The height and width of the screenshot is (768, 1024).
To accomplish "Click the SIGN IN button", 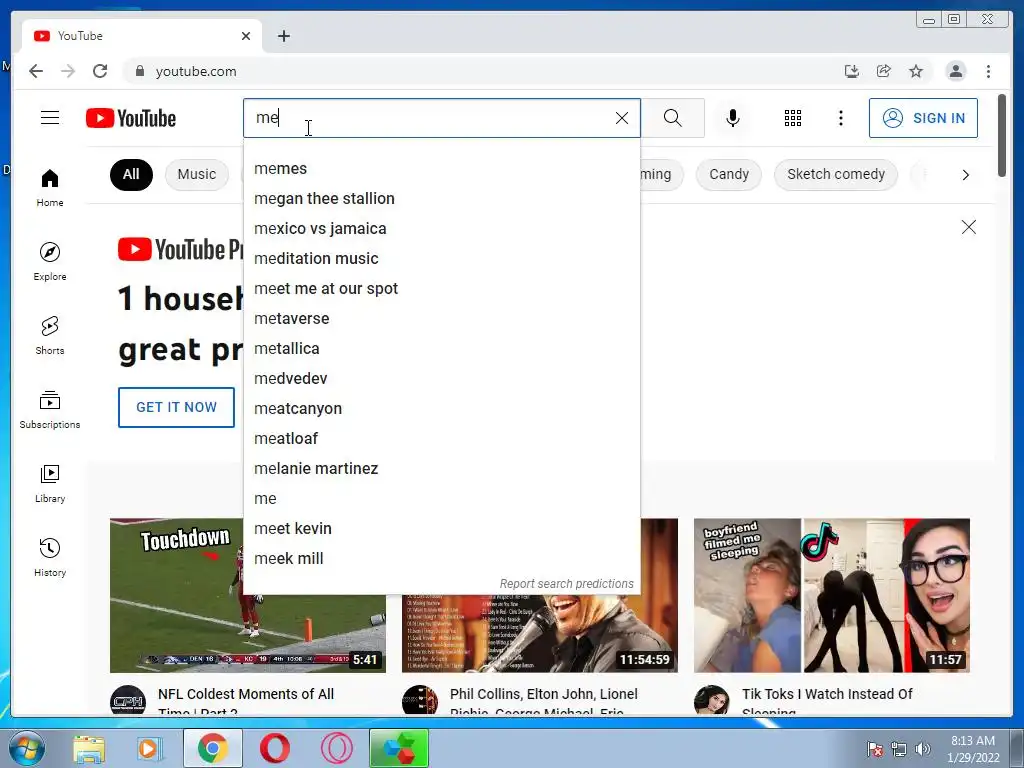I will [x=923, y=118].
